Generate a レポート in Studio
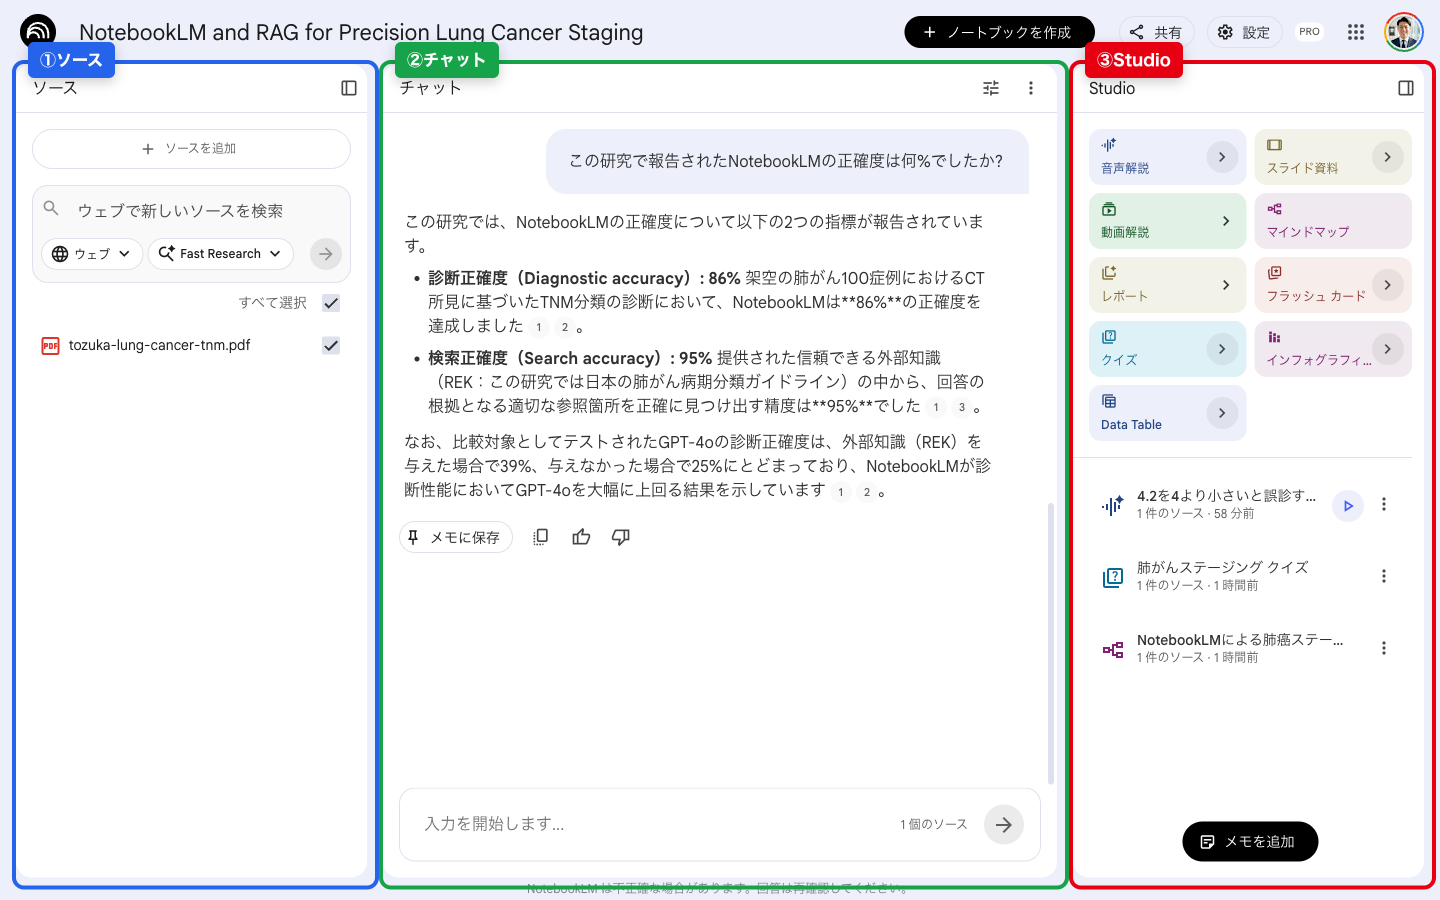 pos(1168,285)
